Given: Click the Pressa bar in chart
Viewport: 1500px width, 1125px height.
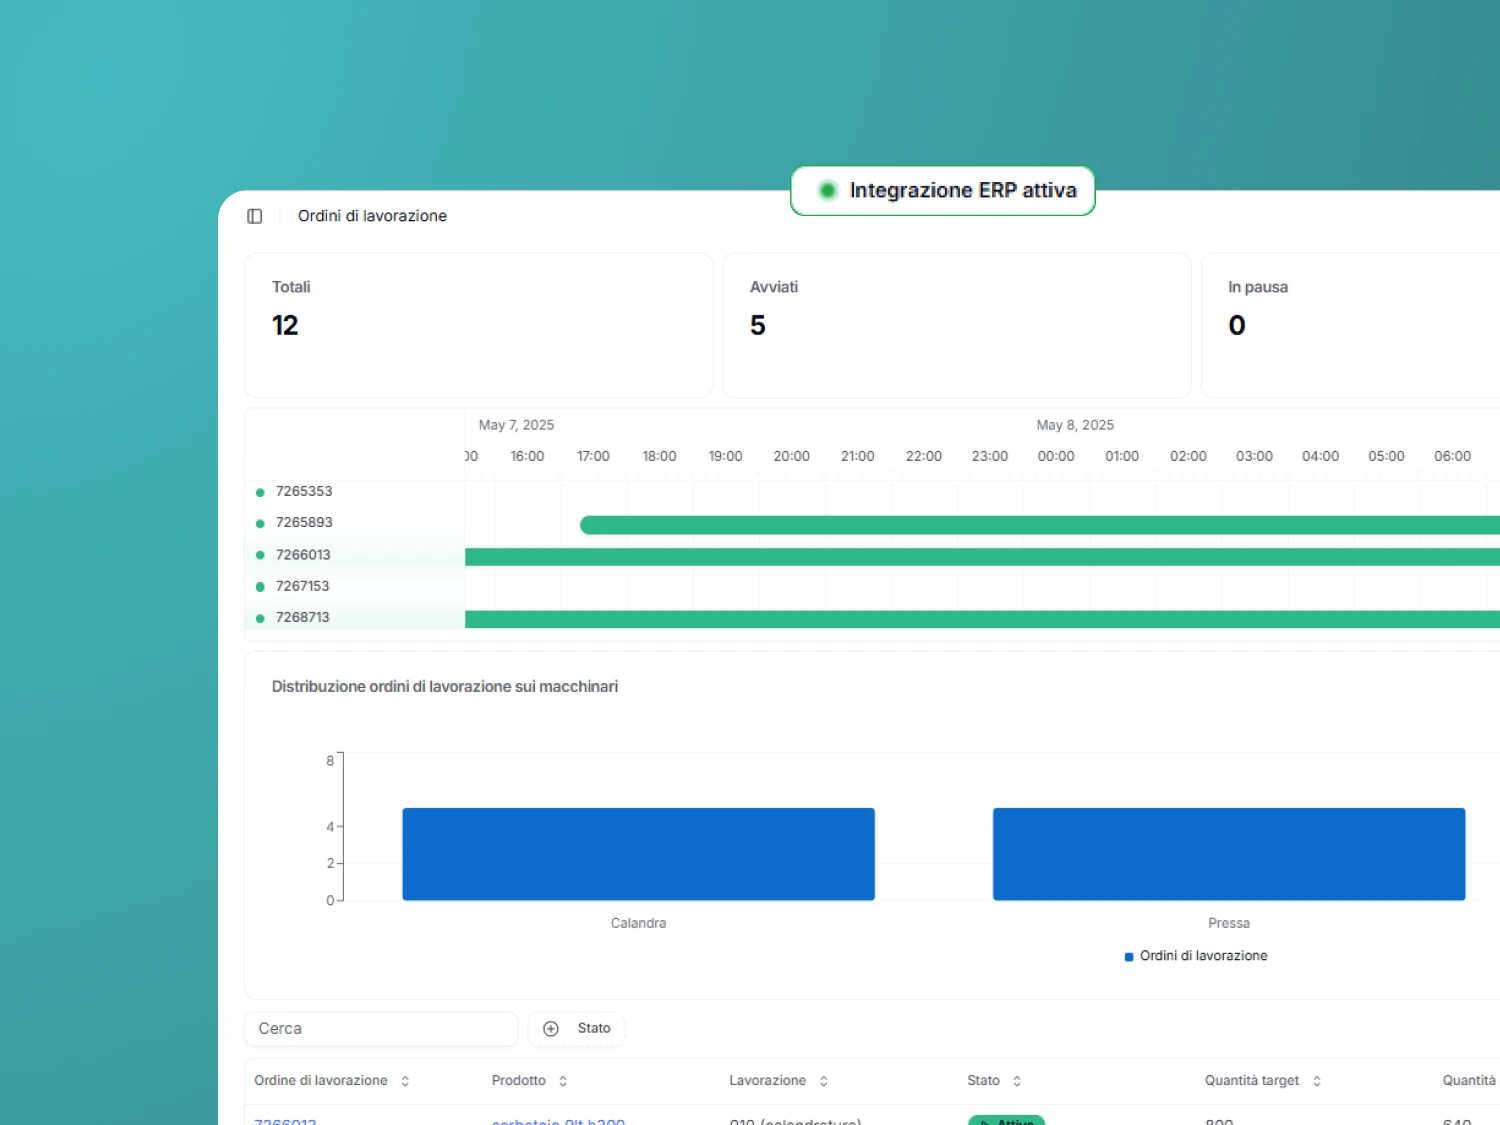Looking at the screenshot, I should (x=1229, y=854).
